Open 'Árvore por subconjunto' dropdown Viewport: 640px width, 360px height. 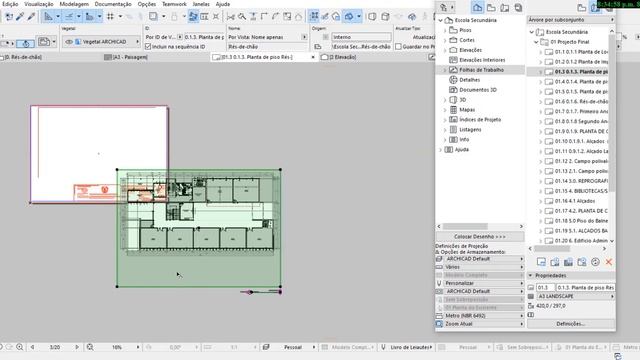[x=571, y=20]
